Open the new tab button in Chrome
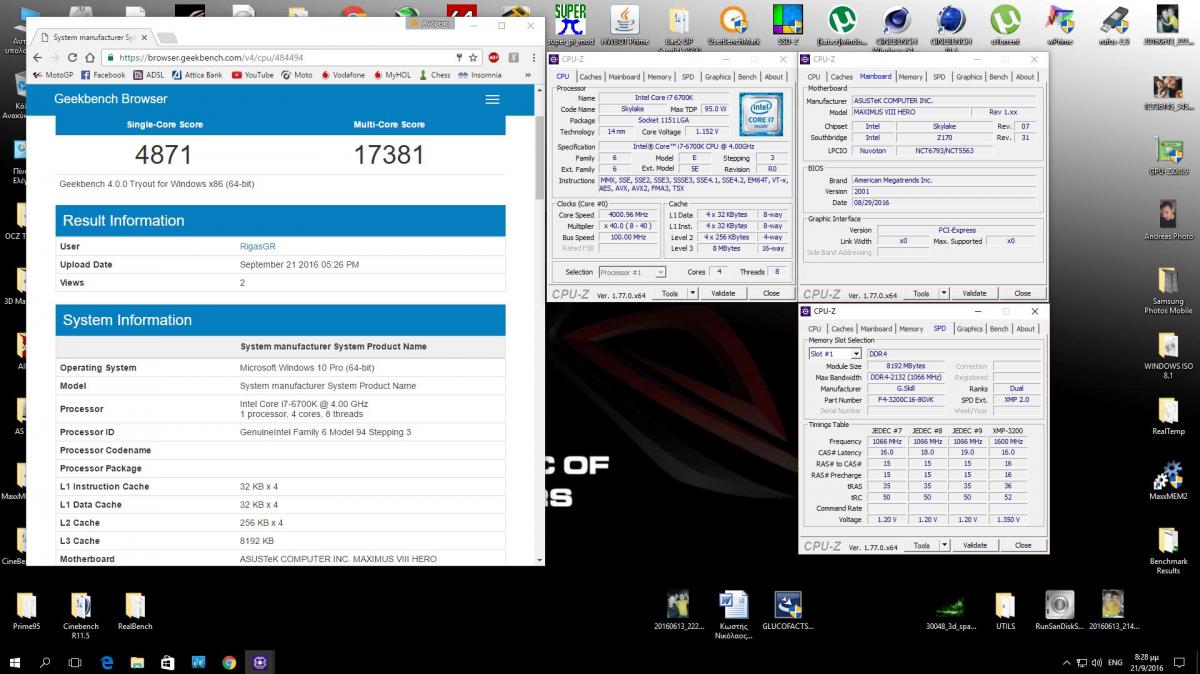 166,38
